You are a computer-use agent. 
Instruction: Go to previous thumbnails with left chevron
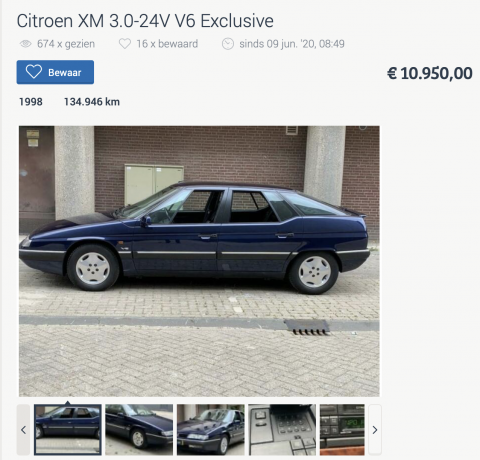click(x=23, y=430)
